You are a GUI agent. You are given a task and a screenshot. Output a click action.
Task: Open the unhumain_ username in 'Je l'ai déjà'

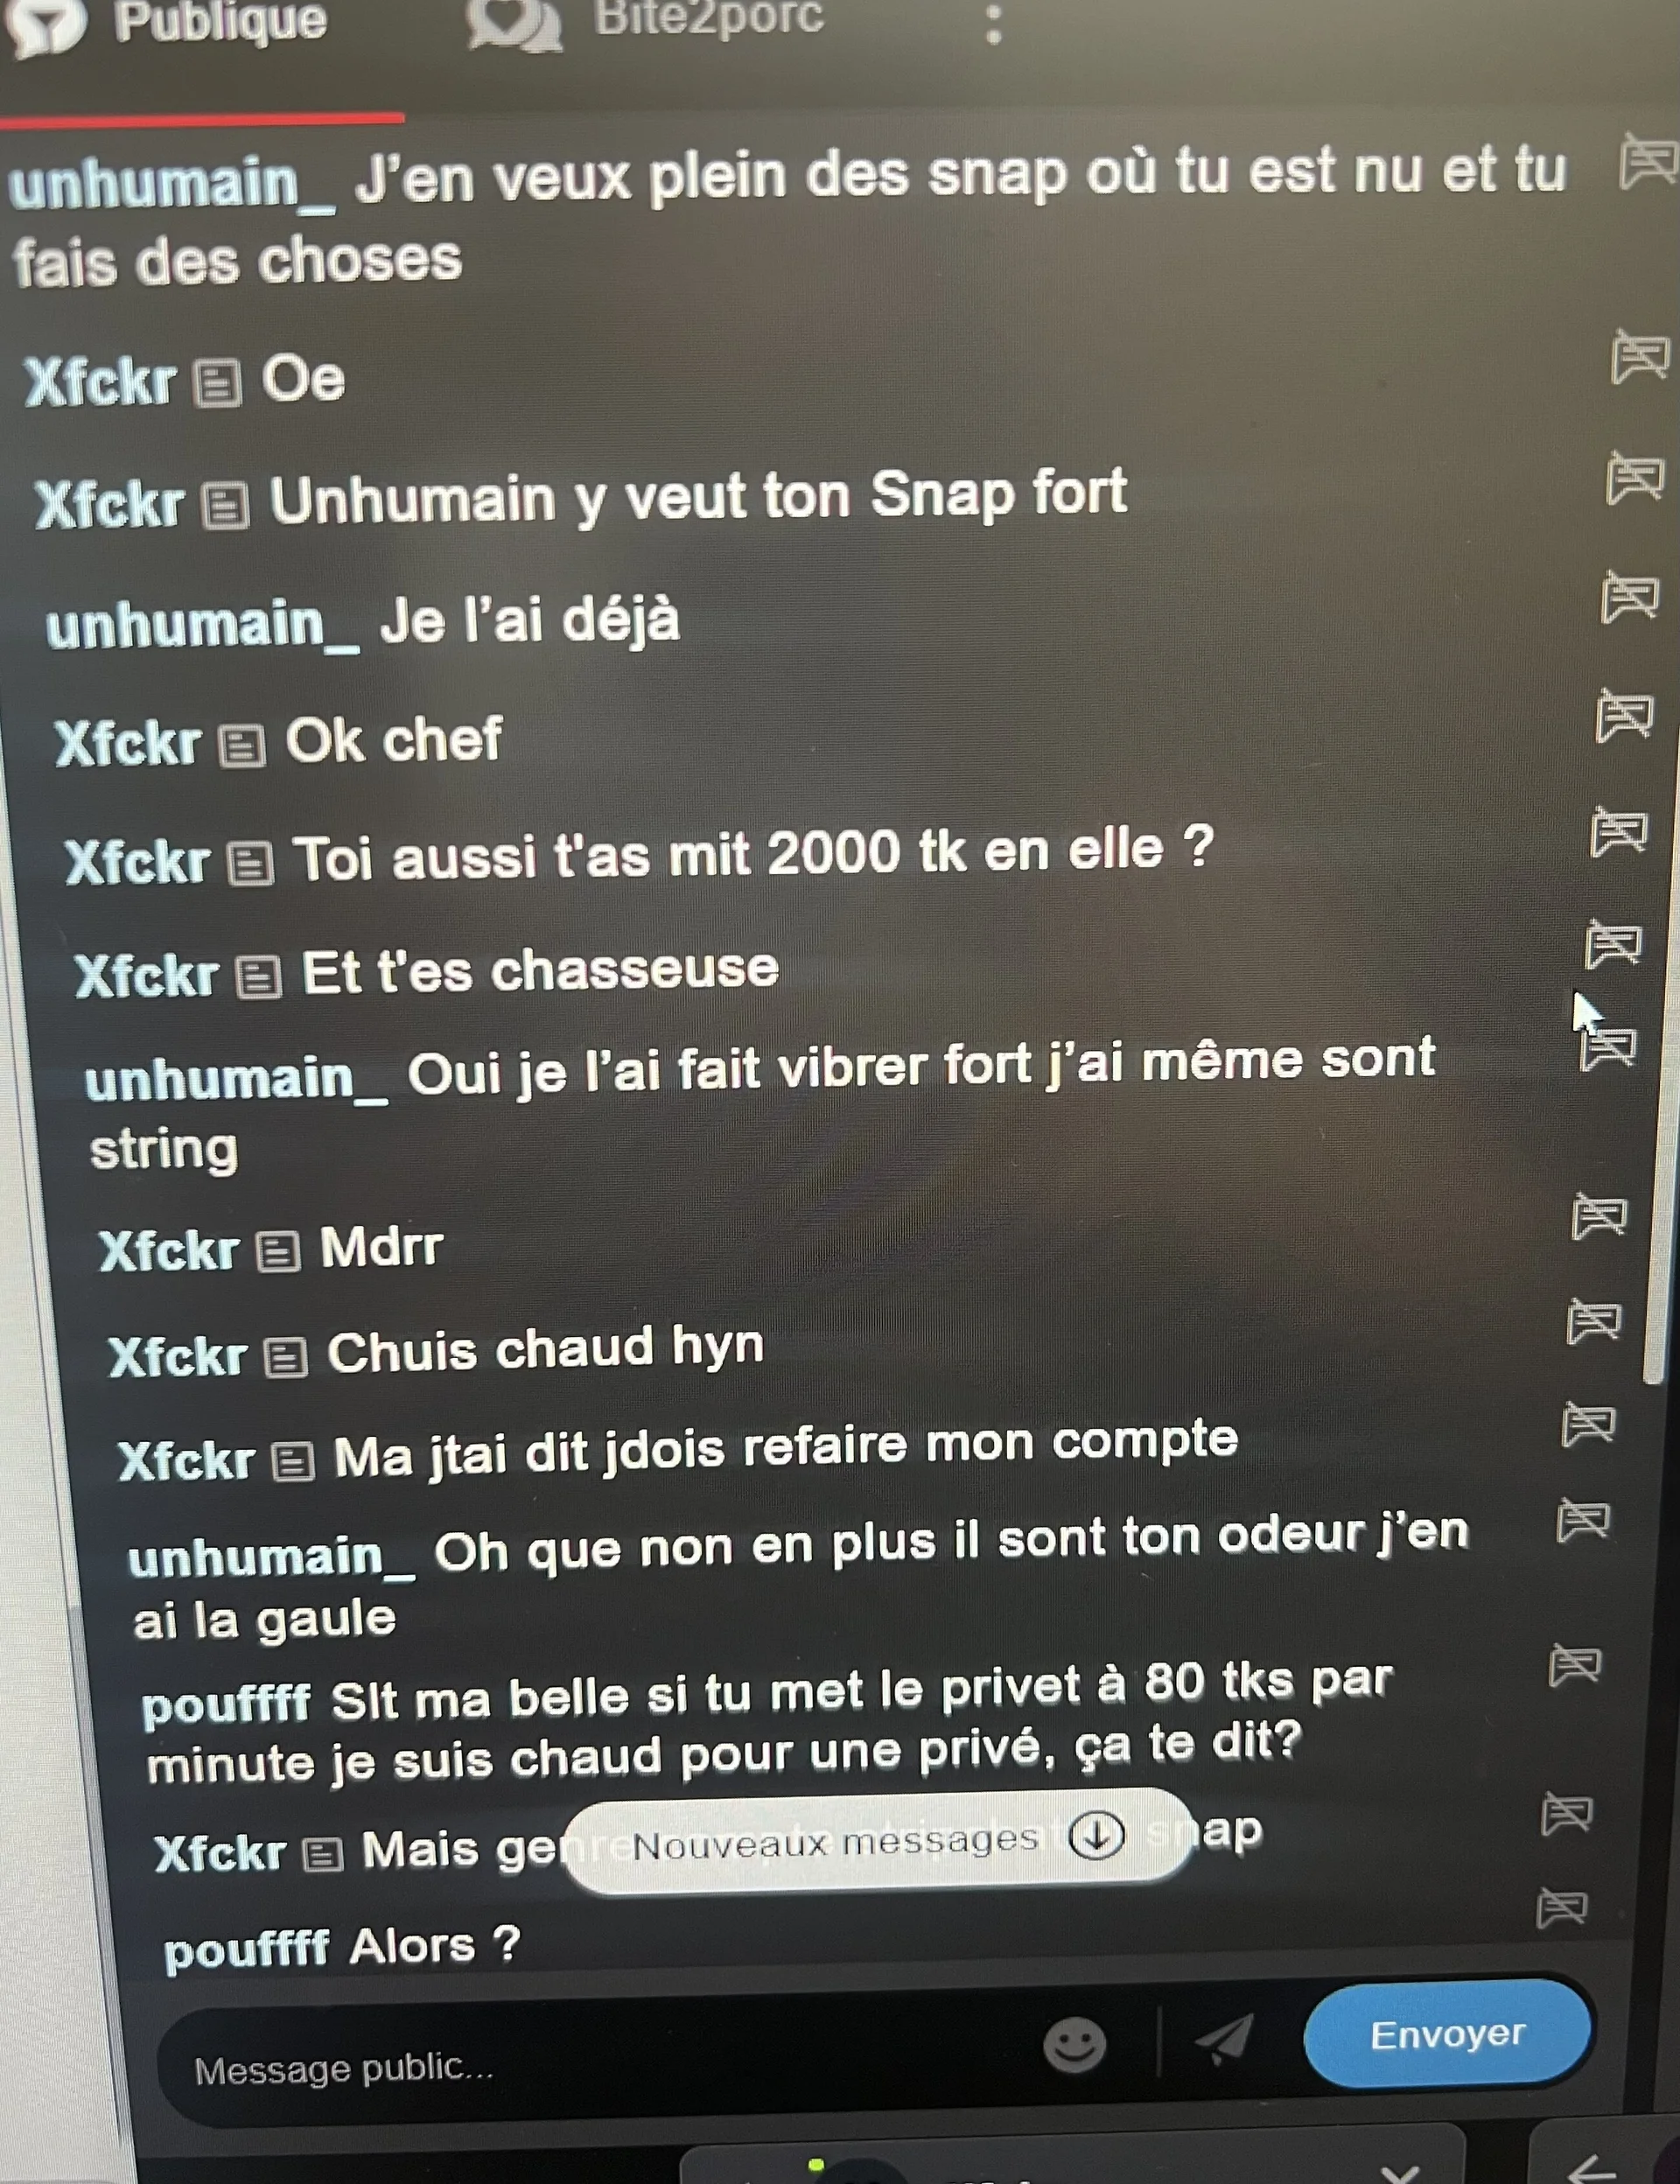click(x=202, y=625)
